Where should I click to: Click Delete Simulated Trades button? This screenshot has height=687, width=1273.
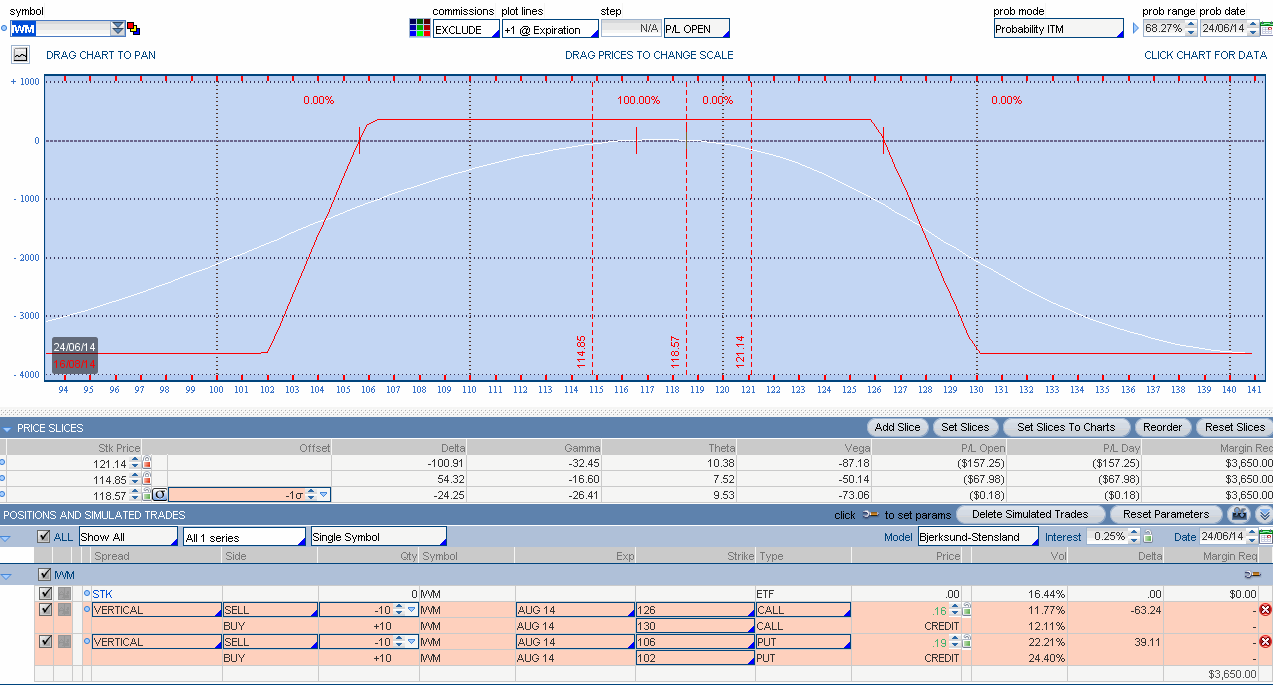pyautogui.click(x=1029, y=514)
